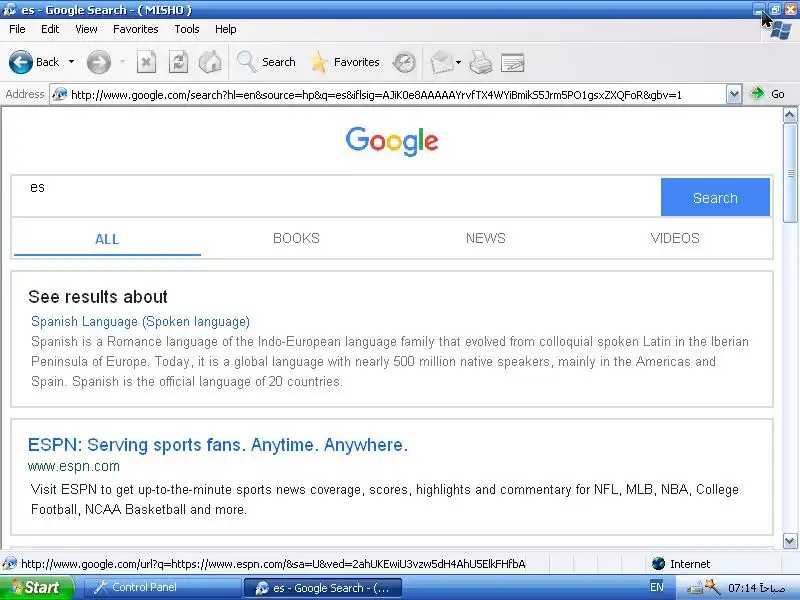Click the taskbar clock showing 07:14
The height and width of the screenshot is (600, 800).
757,588
